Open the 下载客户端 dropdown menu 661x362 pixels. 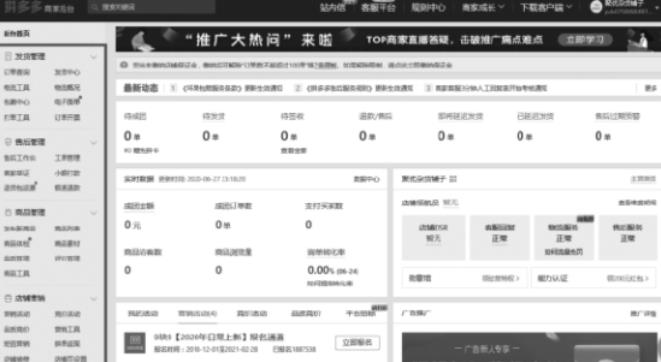546,7
